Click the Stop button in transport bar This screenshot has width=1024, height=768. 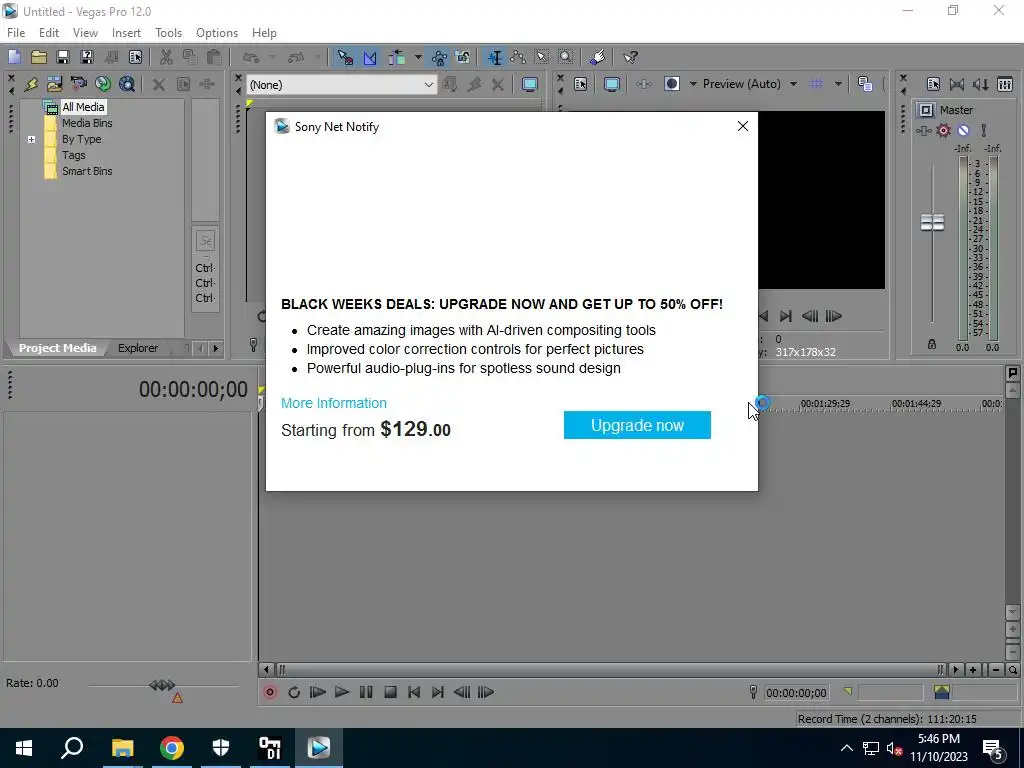(391, 692)
